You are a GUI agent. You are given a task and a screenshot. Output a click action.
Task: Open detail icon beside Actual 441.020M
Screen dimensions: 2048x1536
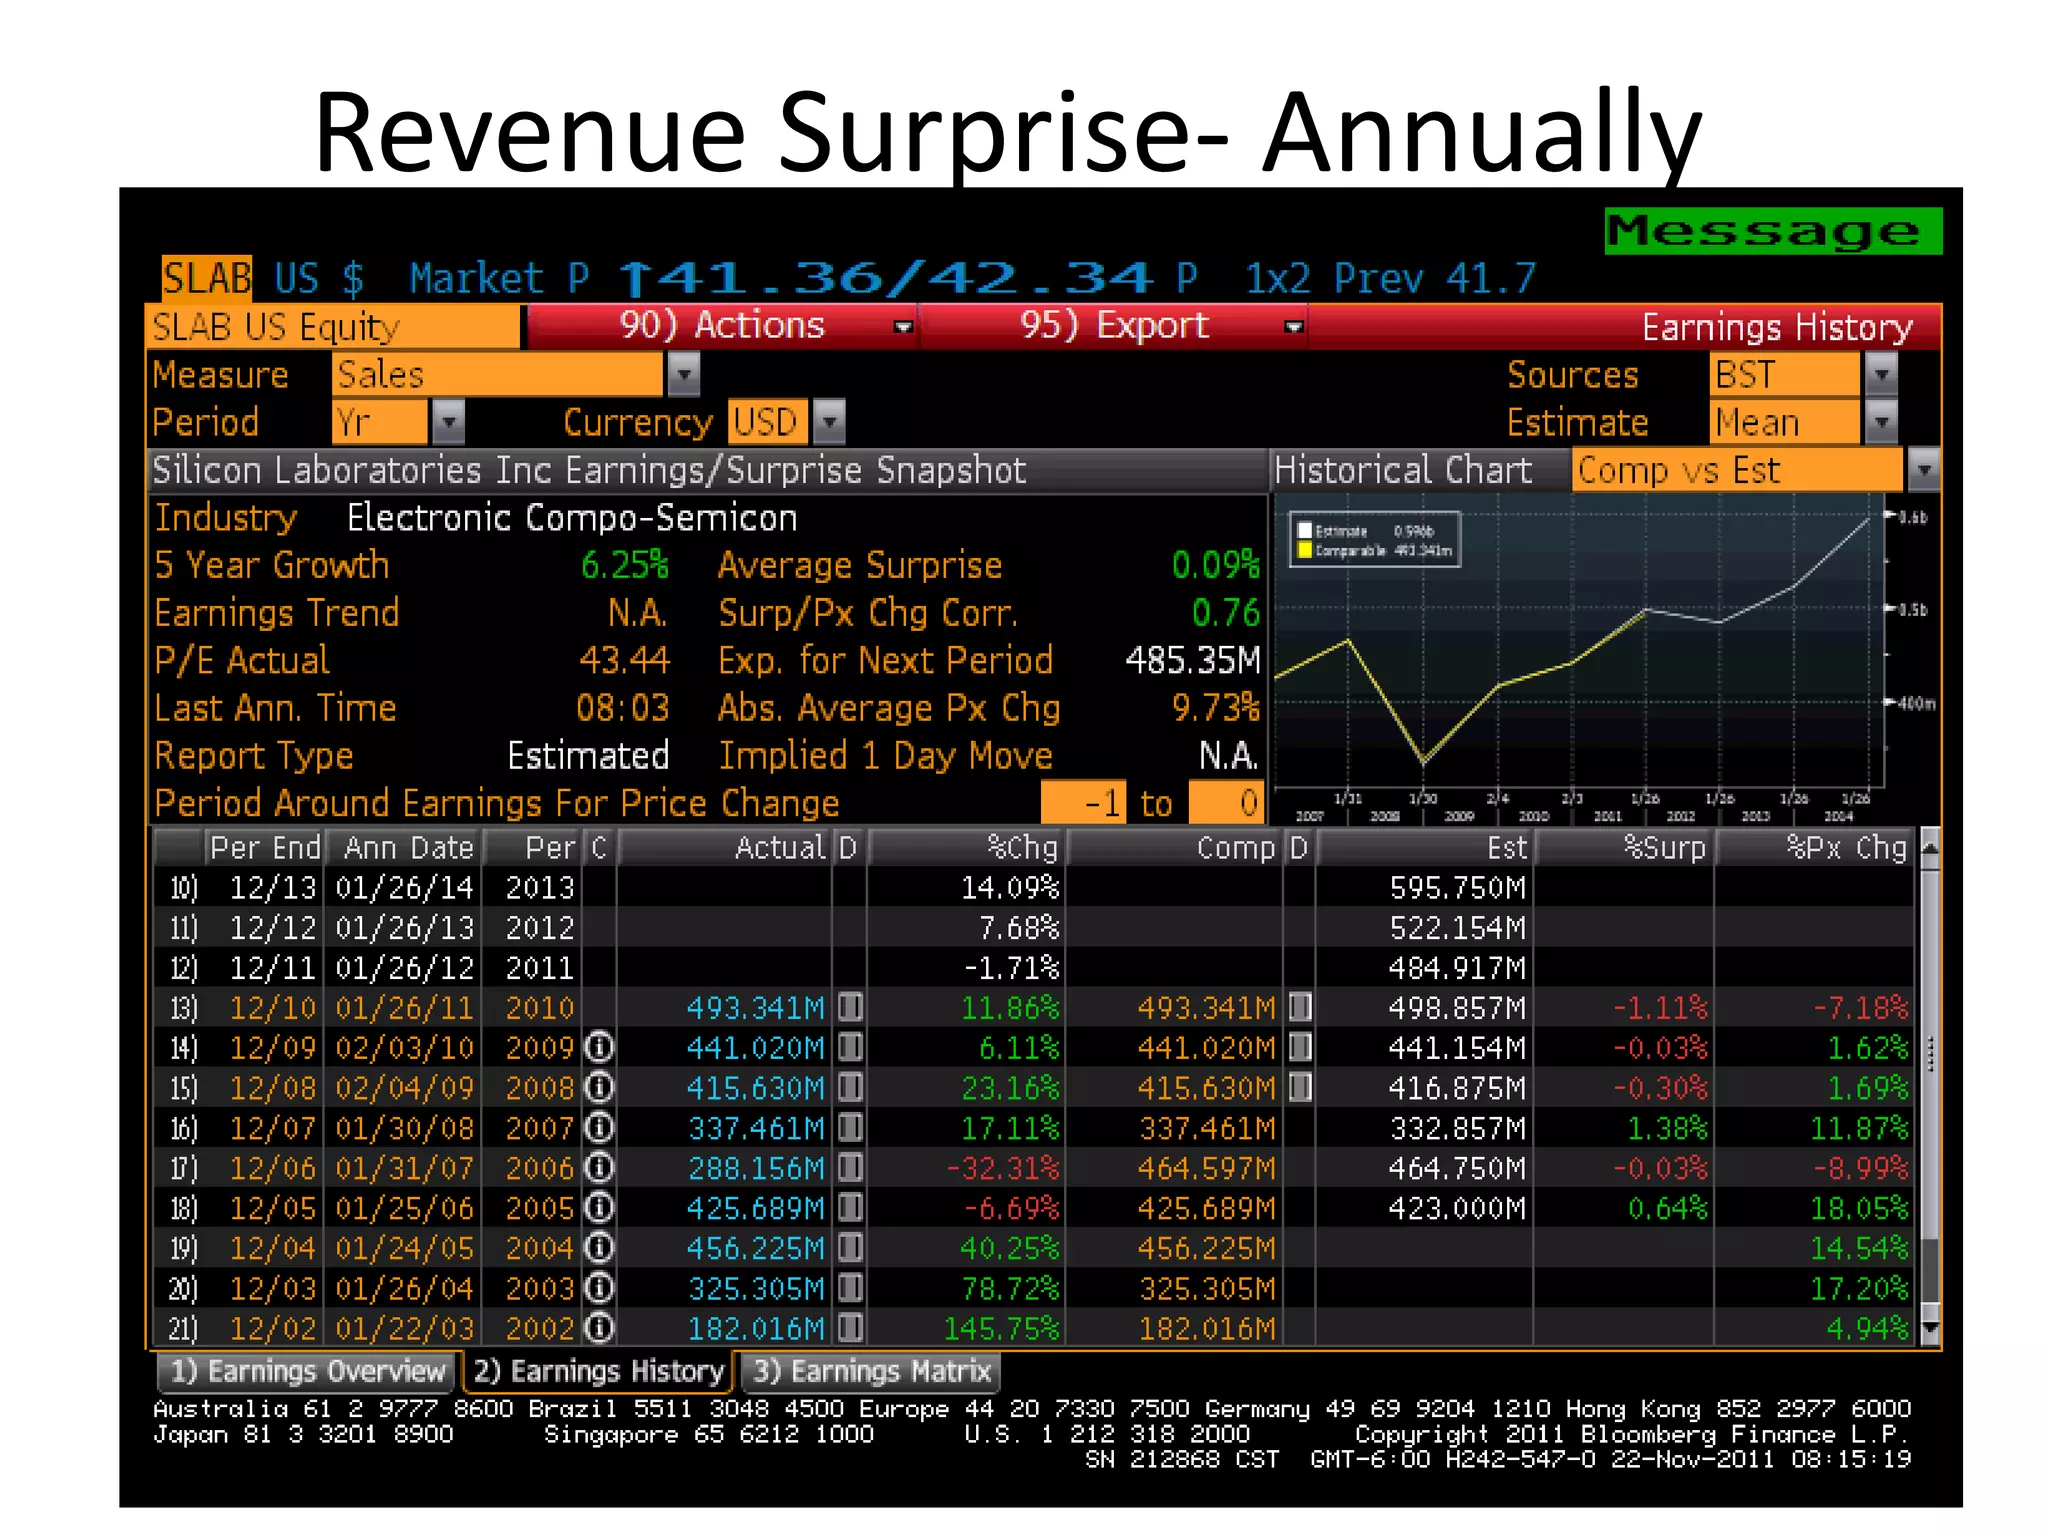pos(850,1047)
